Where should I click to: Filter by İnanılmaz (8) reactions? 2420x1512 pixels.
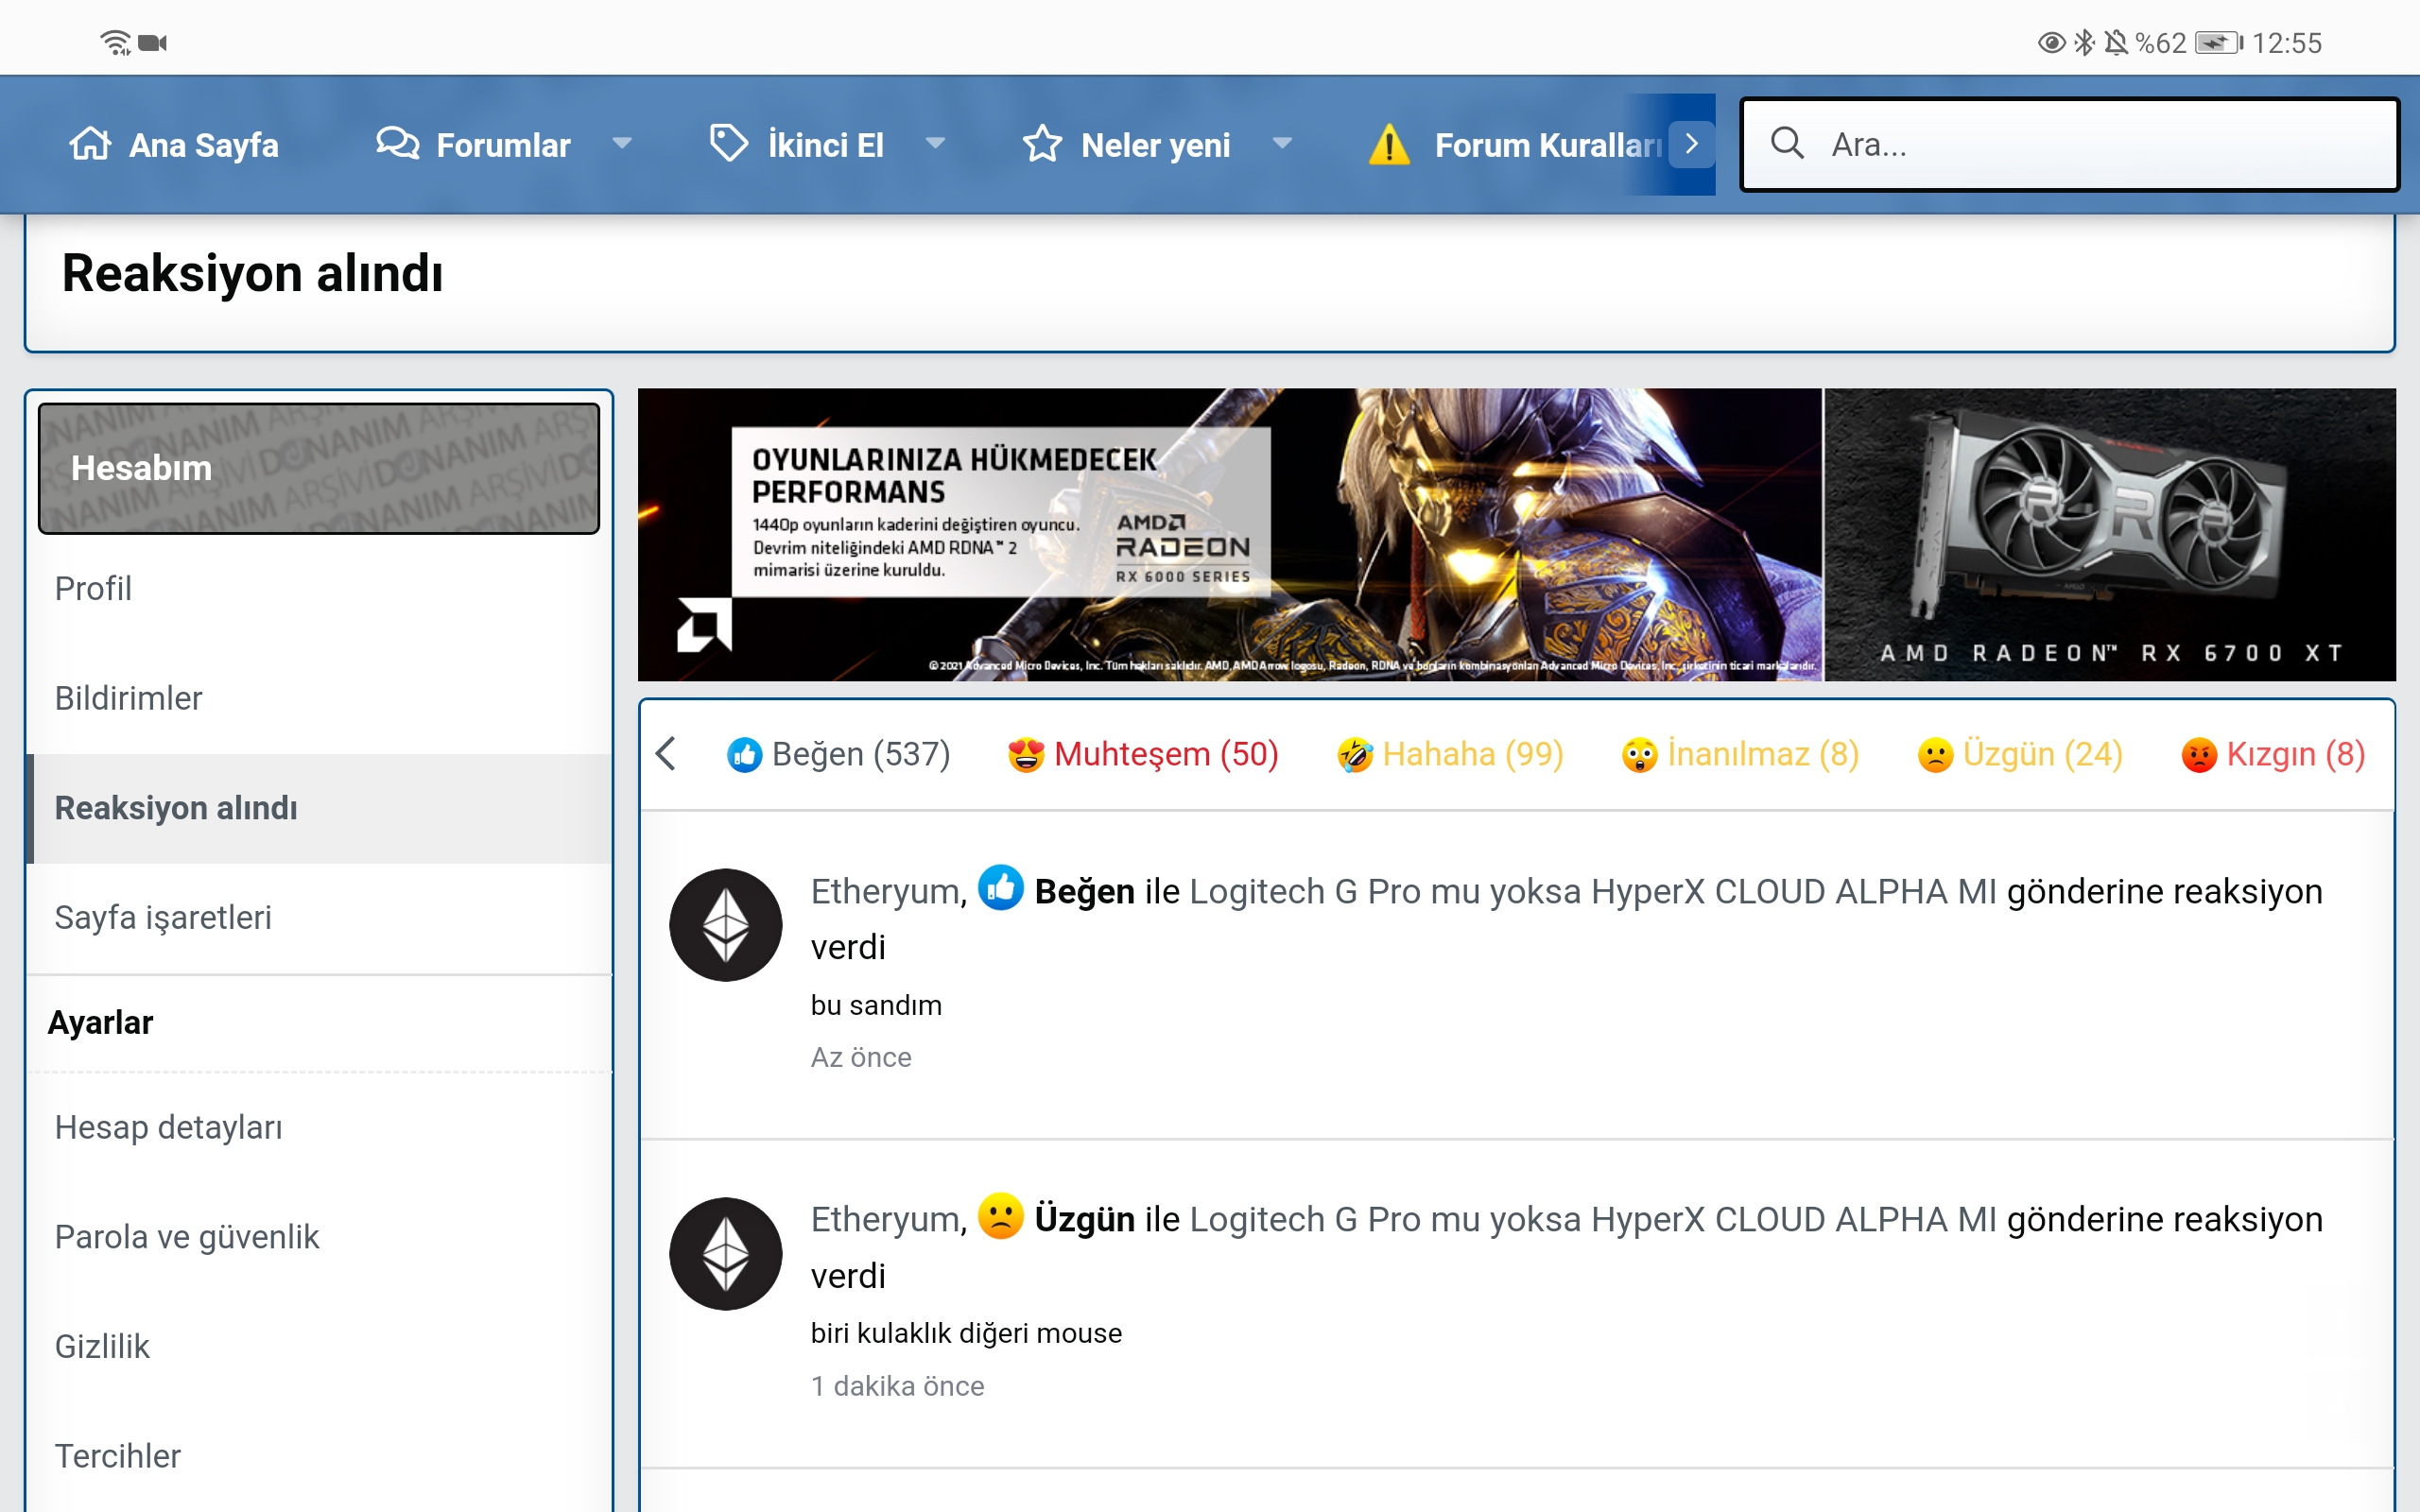click(1740, 754)
